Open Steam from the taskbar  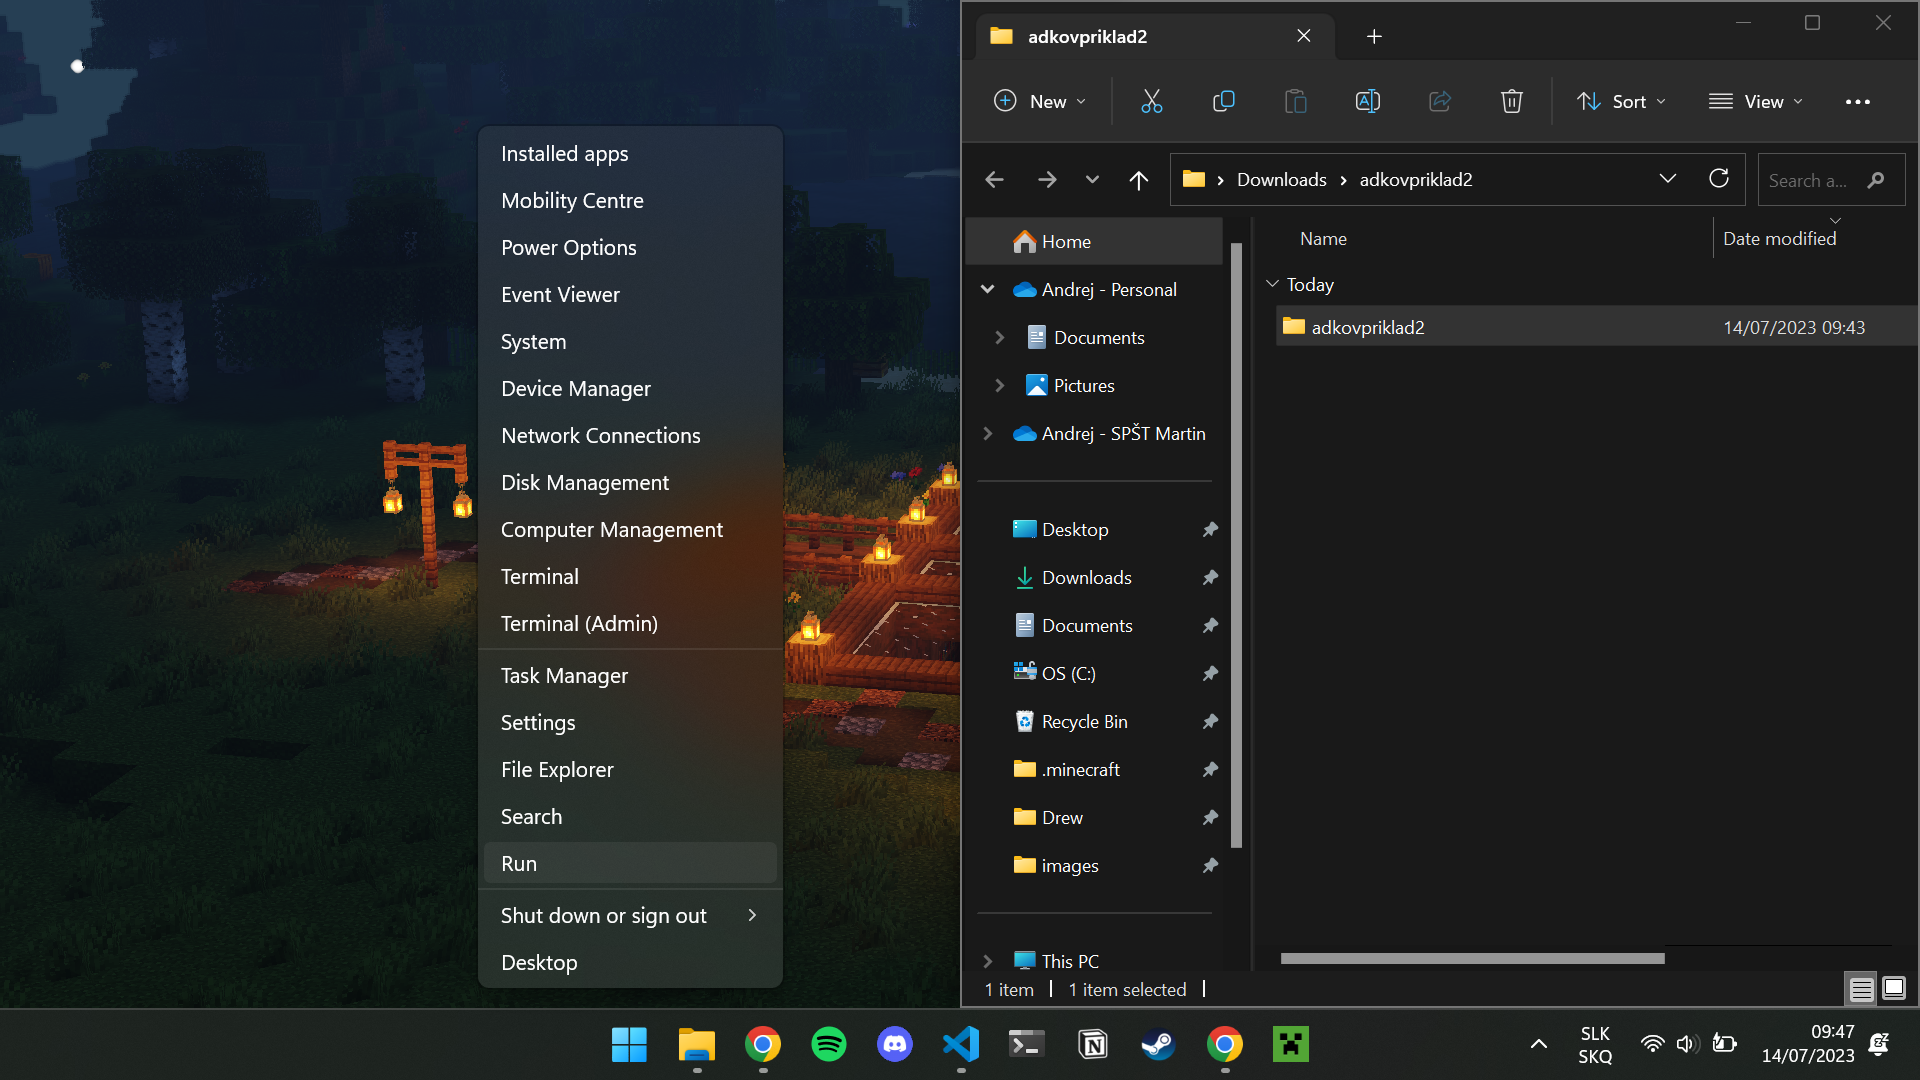[x=1158, y=1045]
